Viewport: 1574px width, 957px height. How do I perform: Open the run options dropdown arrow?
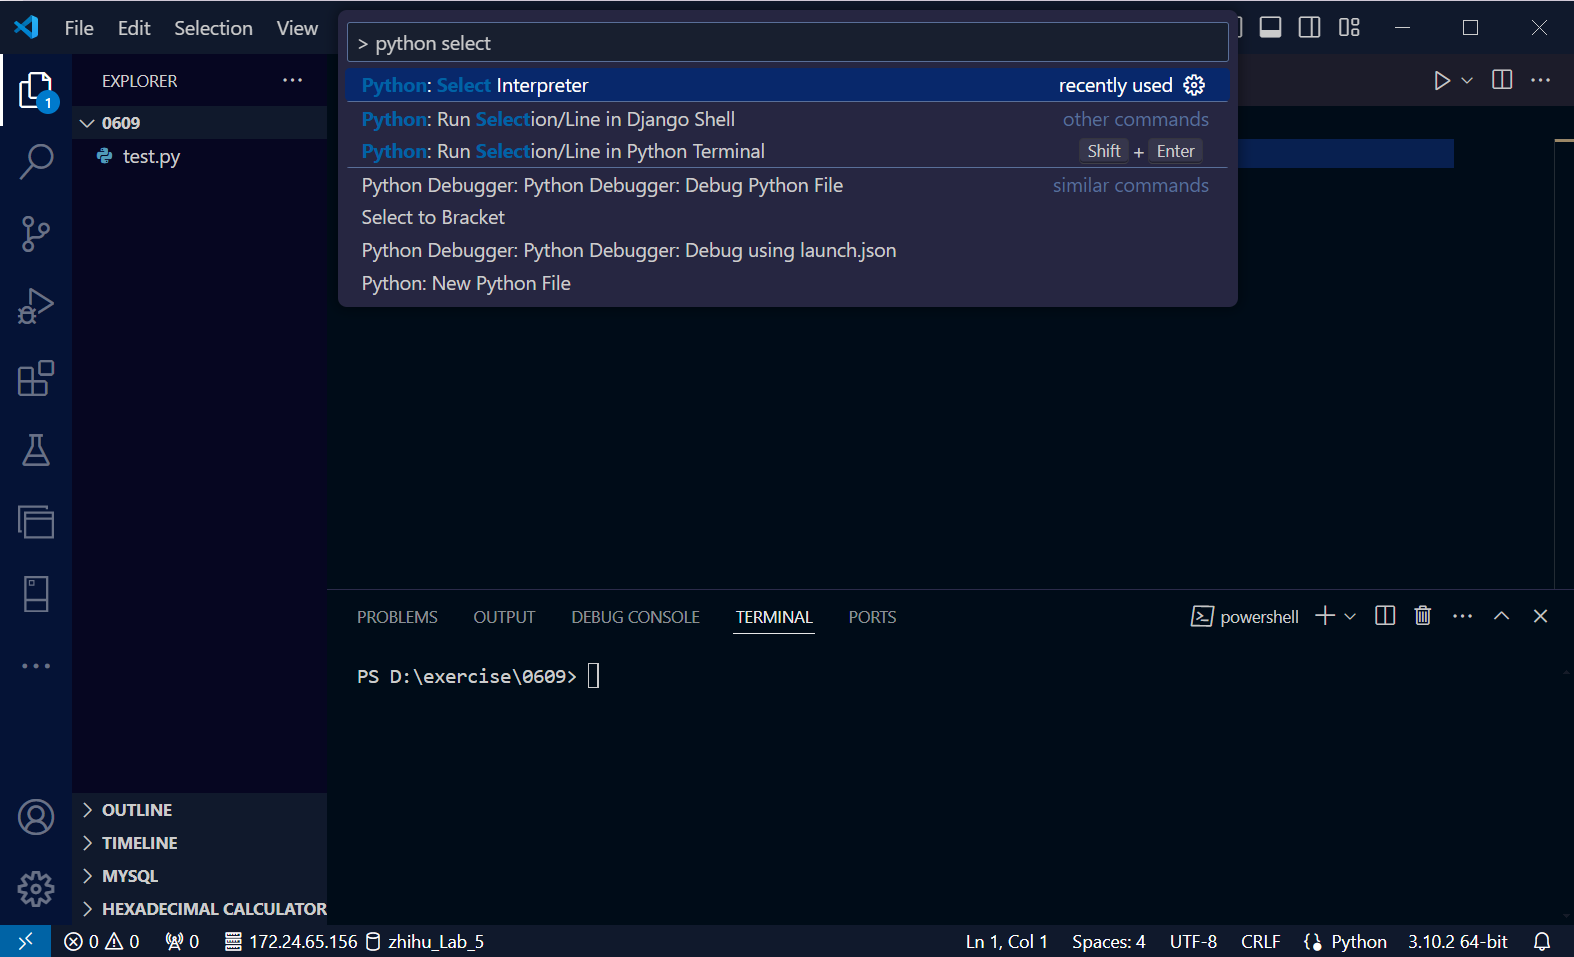click(x=1467, y=80)
